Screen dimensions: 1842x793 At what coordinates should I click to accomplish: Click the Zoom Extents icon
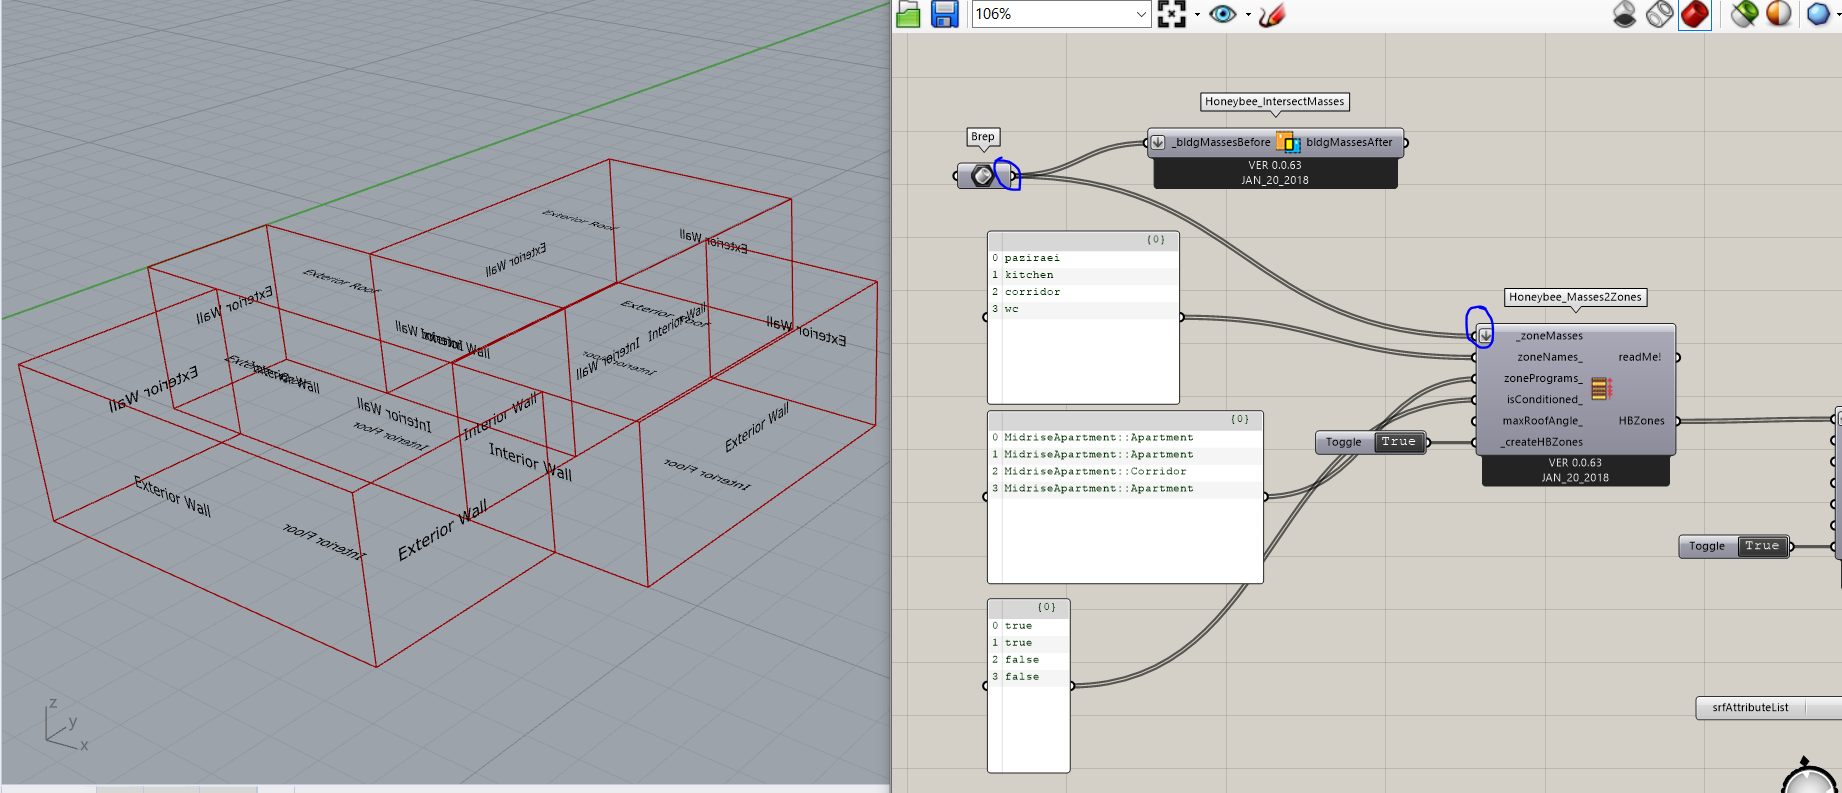click(1171, 14)
